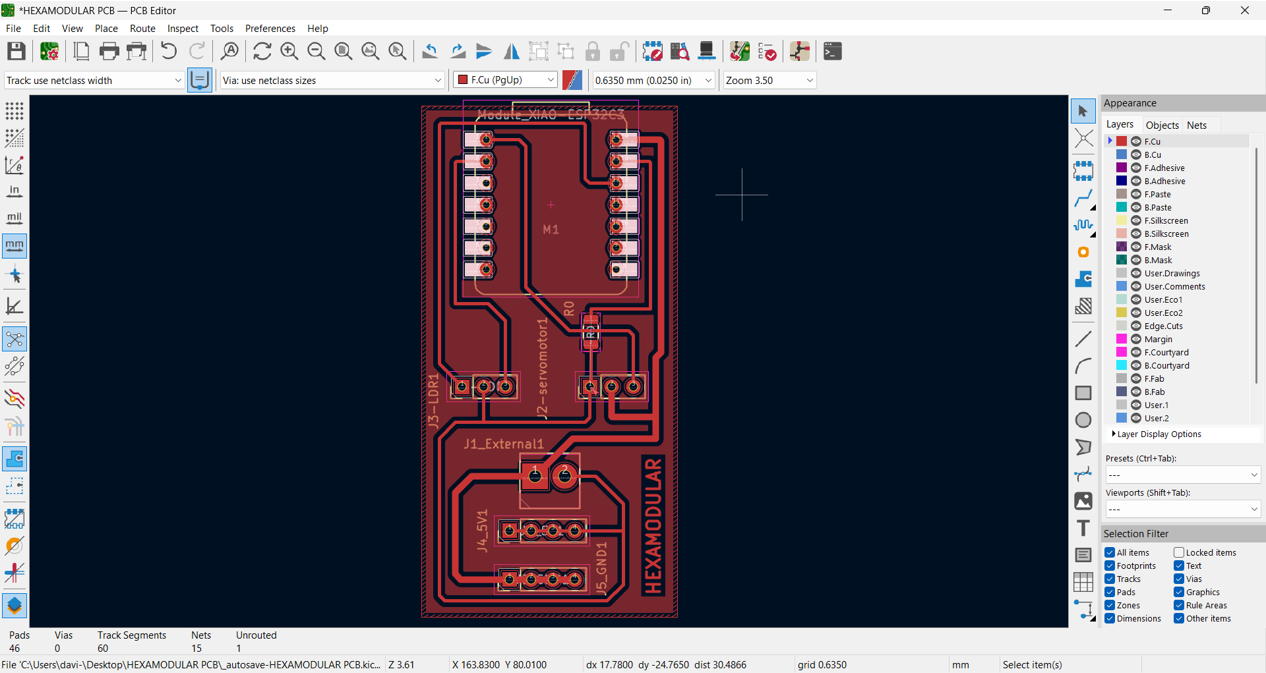Undo the last edit
This screenshot has width=1266, height=673.
(x=169, y=51)
